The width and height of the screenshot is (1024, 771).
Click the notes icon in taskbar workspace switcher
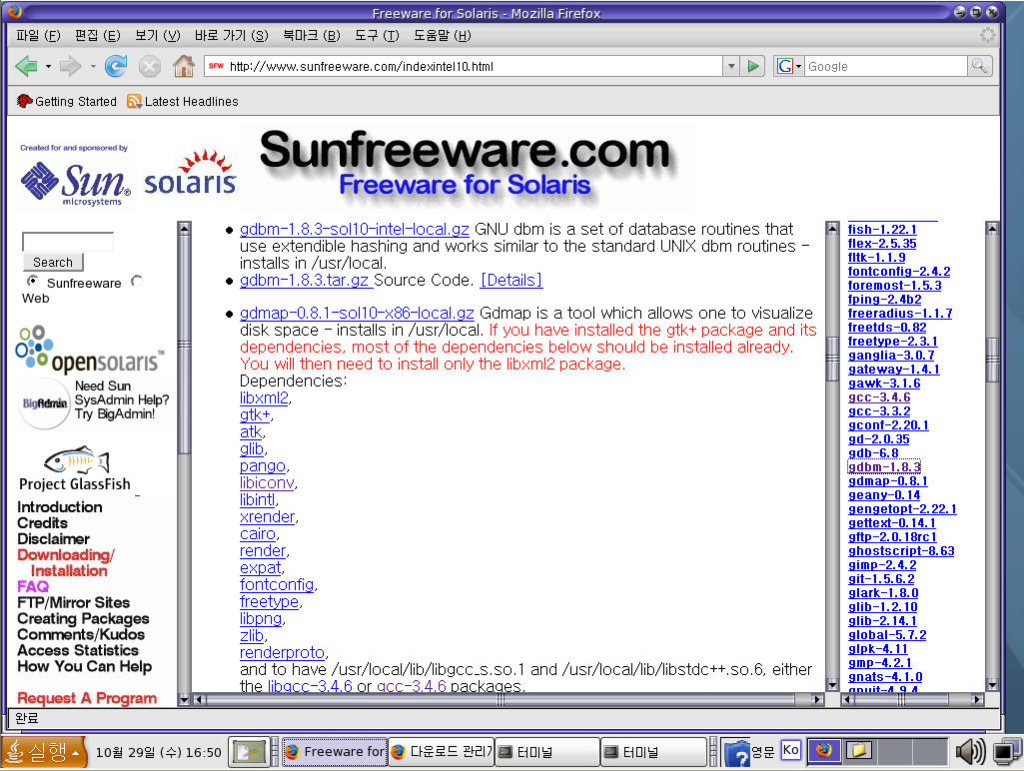[858, 751]
